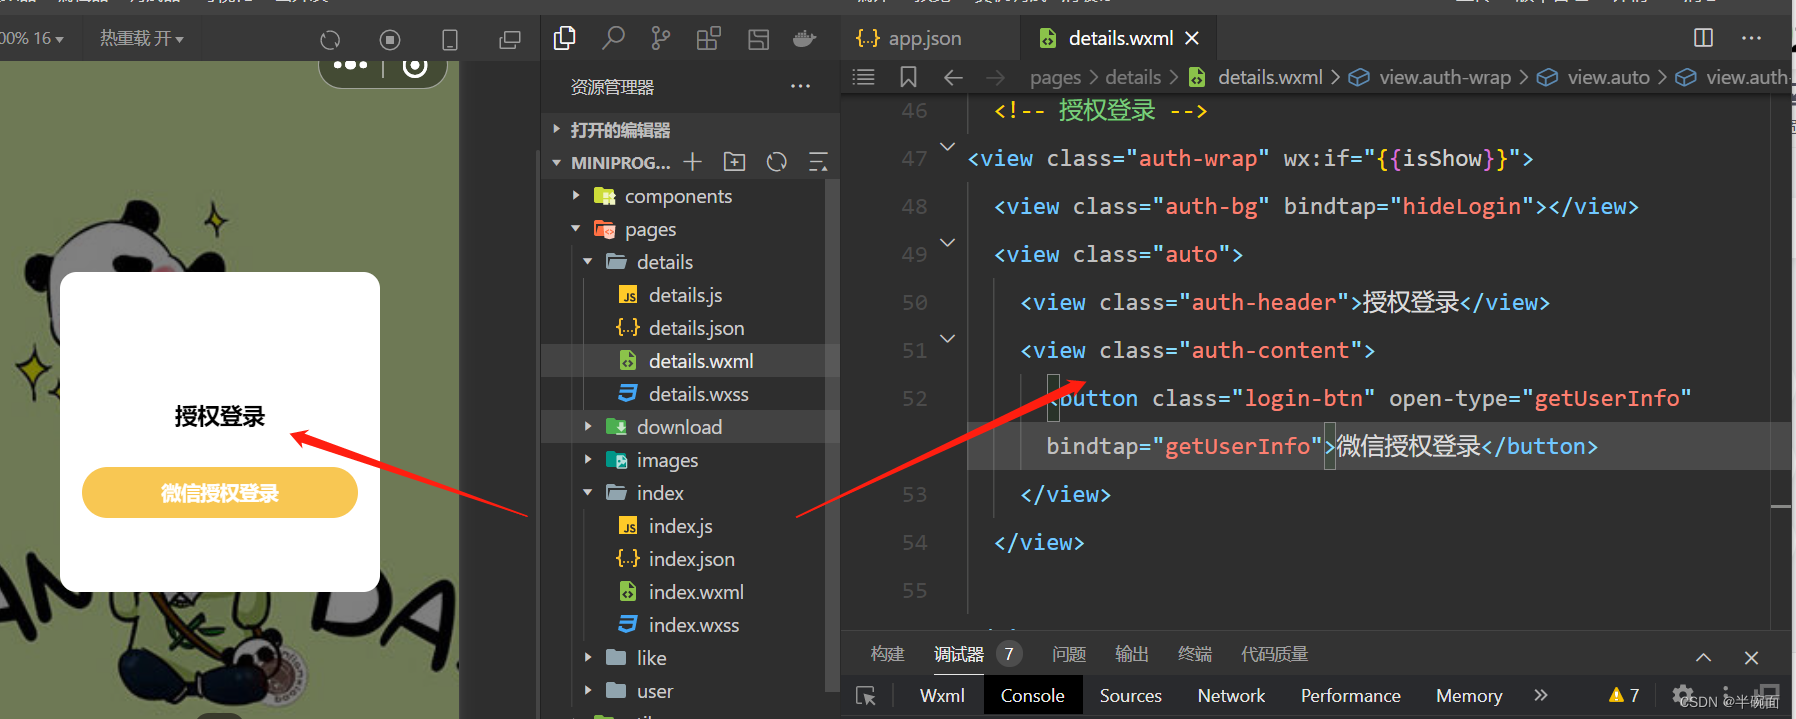Show more devtools tabs chevron

click(1541, 695)
